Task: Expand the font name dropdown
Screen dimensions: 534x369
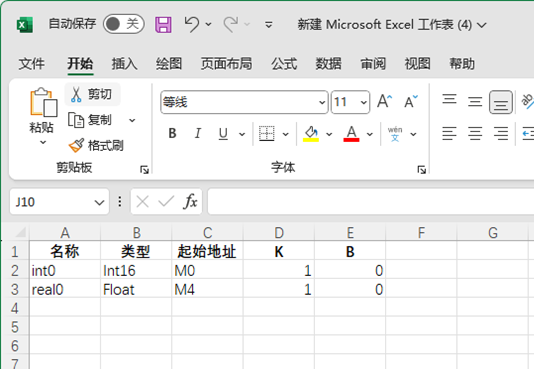Action: [x=322, y=102]
